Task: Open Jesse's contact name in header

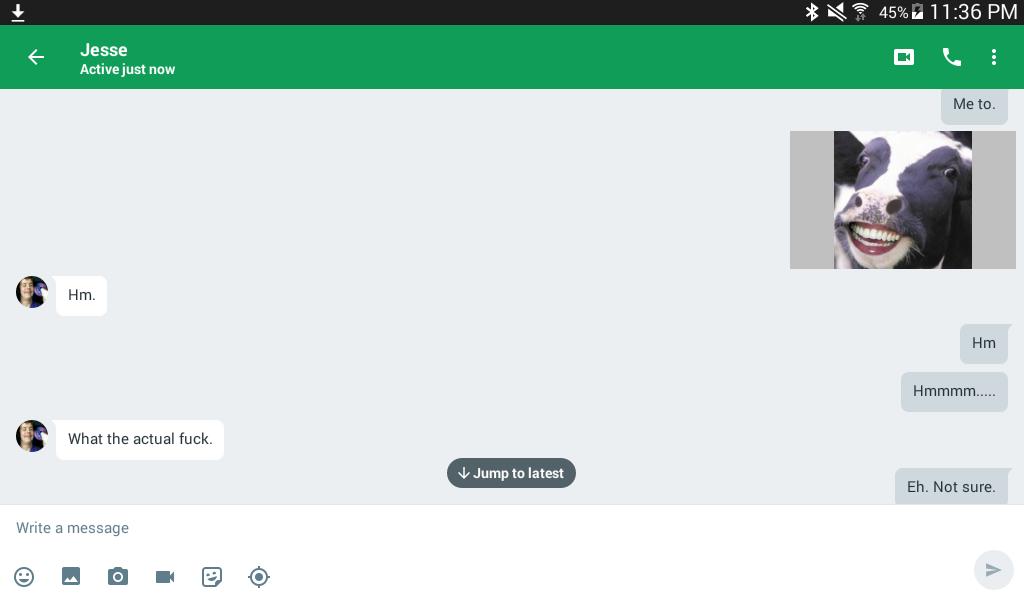Action: point(104,50)
